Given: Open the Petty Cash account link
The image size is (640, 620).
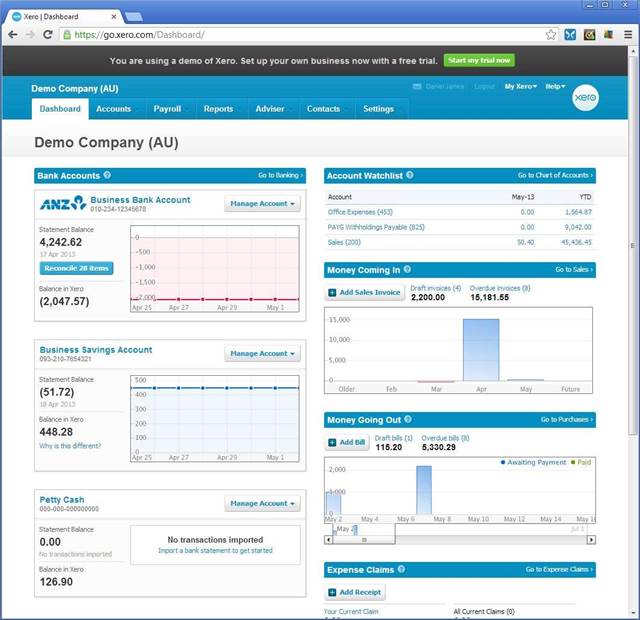Looking at the screenshot, I should click(x=62, y=500).
